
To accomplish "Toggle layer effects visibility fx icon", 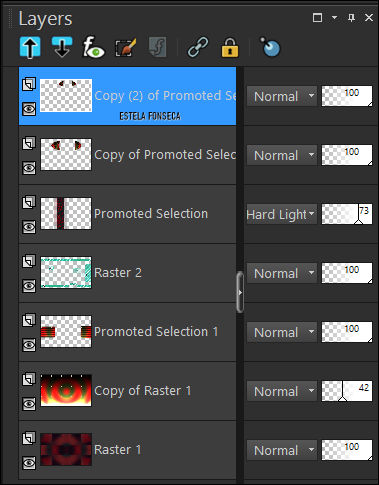I will point(93,47).
